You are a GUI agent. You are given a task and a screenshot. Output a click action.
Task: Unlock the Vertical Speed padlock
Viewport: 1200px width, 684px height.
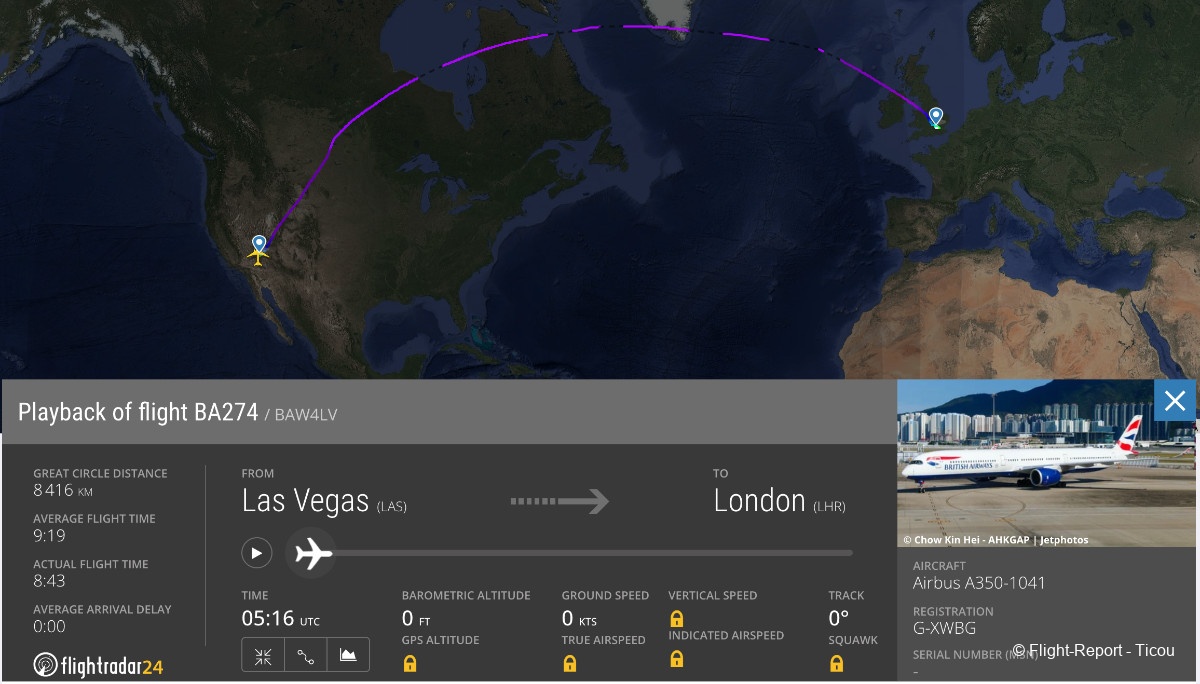tap(678, 620)
